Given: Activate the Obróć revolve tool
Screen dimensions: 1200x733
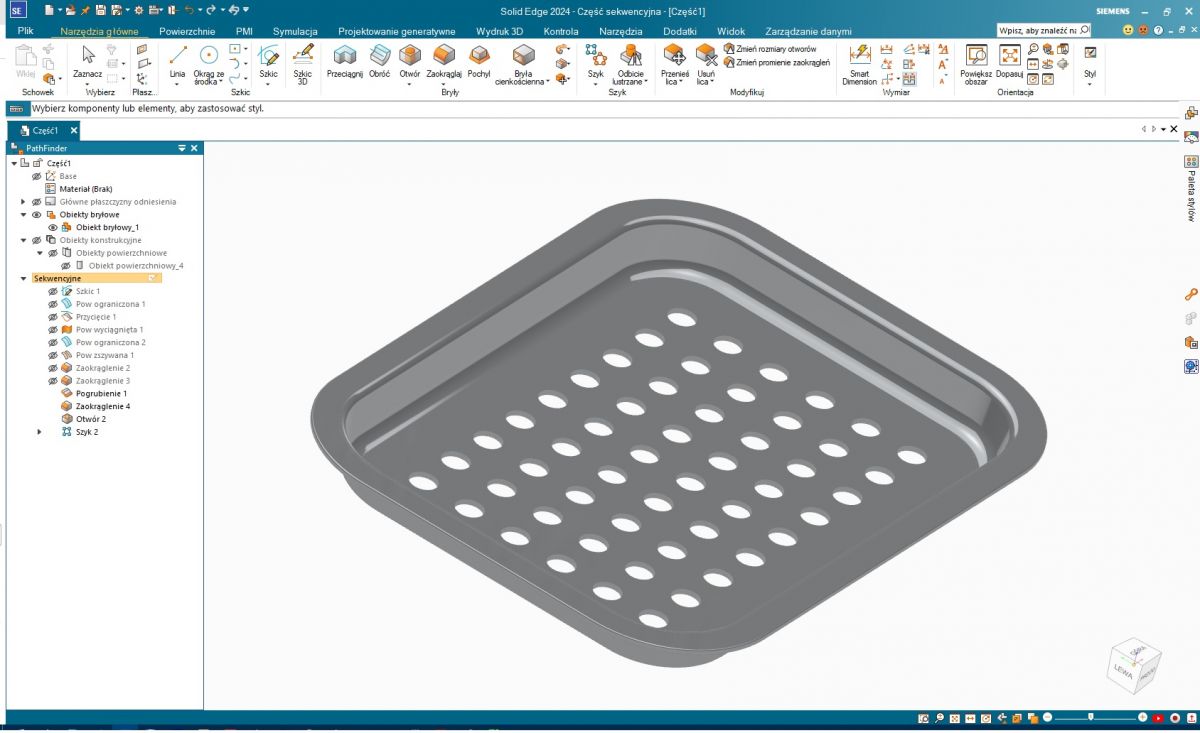Looking at the screenshot, I should pyautogui.click(x=380, y=60).
